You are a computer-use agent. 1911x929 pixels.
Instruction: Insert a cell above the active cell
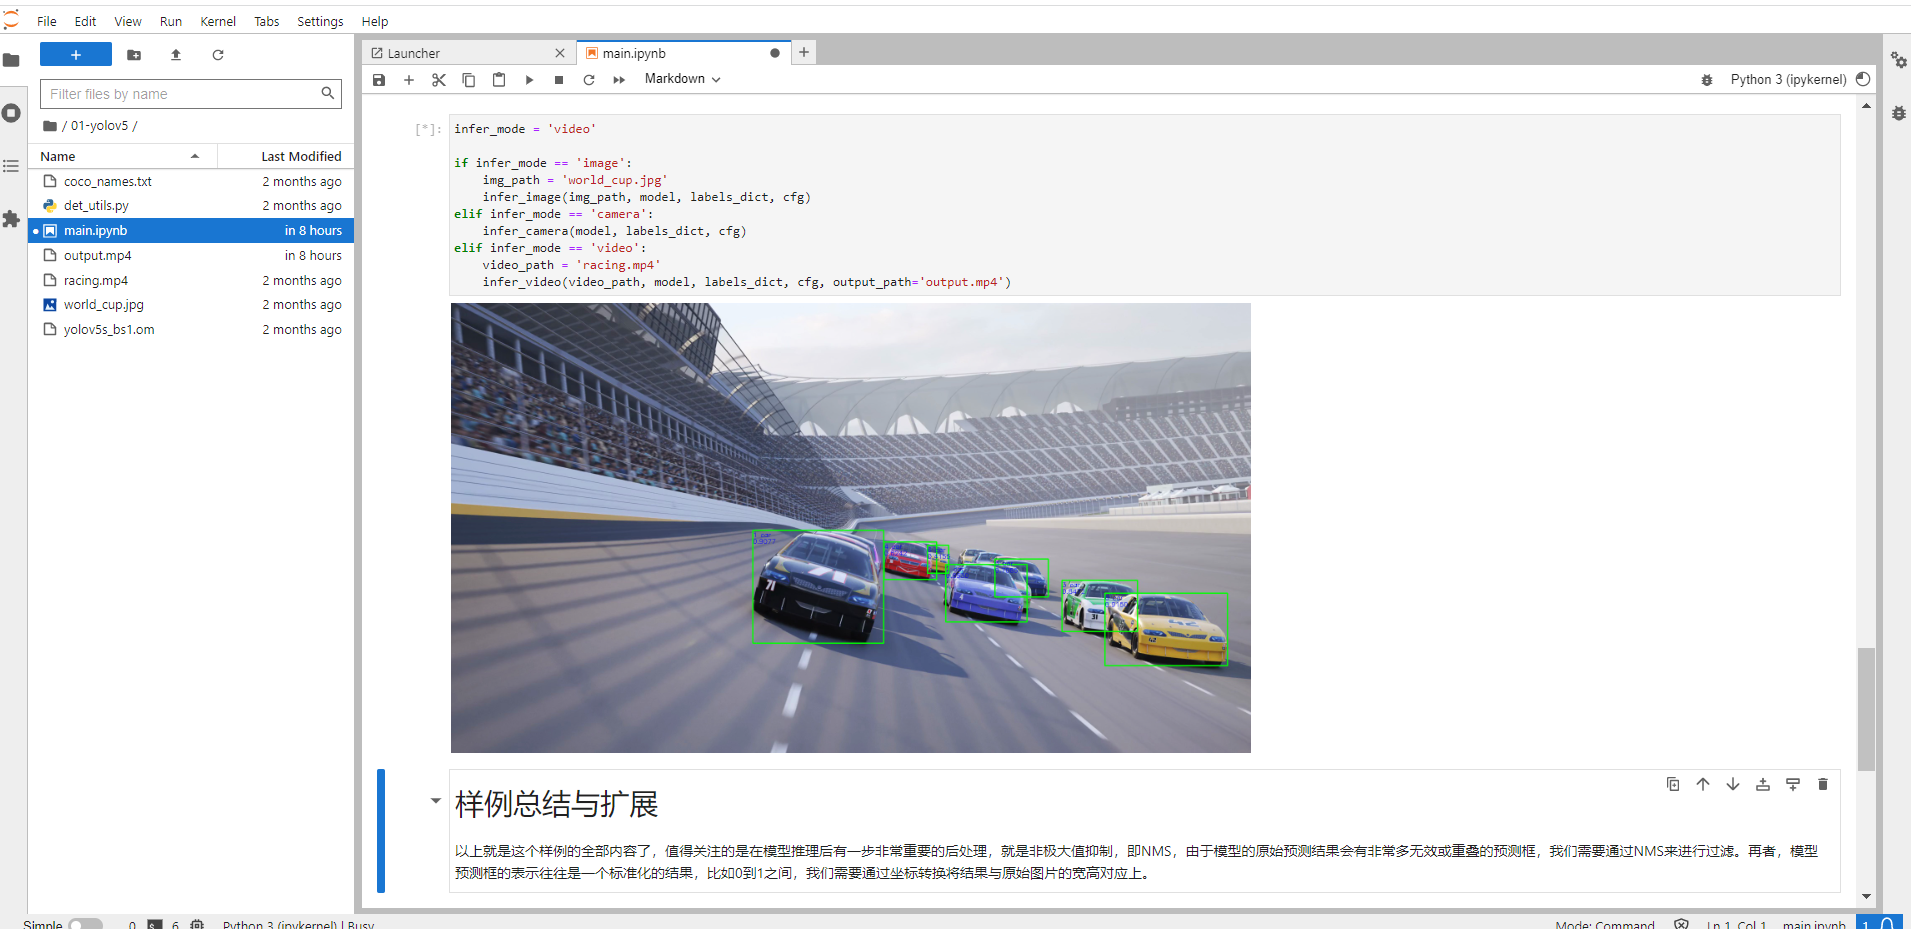pyautogui.click(x=1763, y=785)
